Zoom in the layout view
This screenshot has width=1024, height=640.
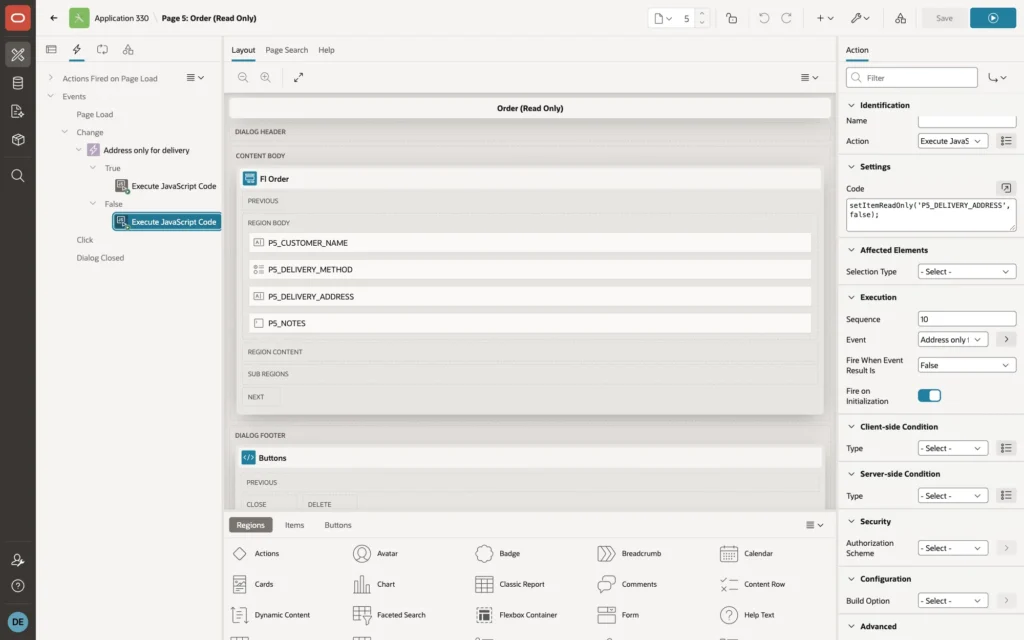tap(266, 77)
